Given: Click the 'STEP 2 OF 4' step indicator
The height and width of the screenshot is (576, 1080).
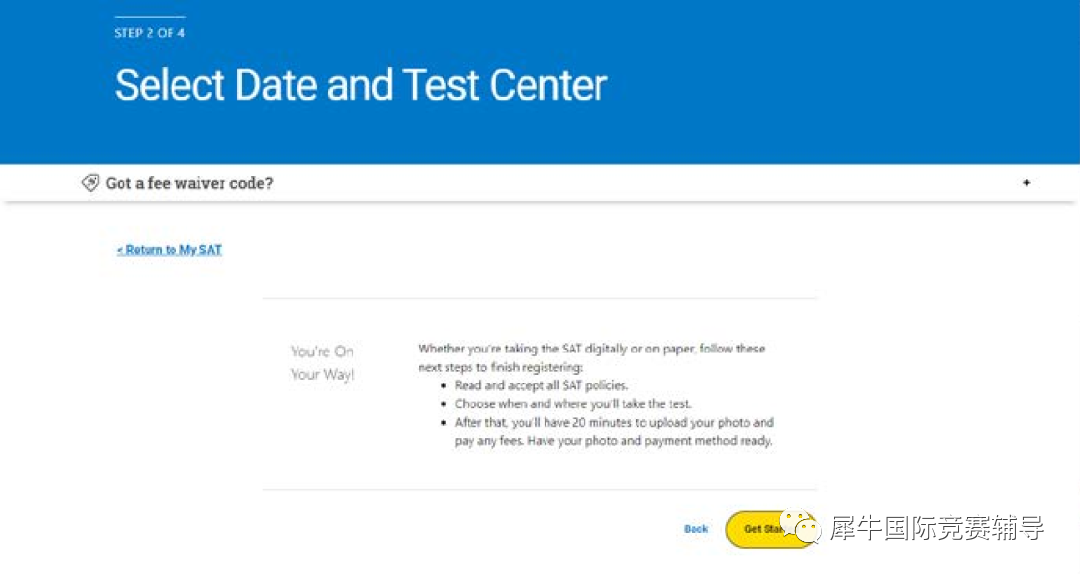Looking at the screenshot, I should click(149, 32).
